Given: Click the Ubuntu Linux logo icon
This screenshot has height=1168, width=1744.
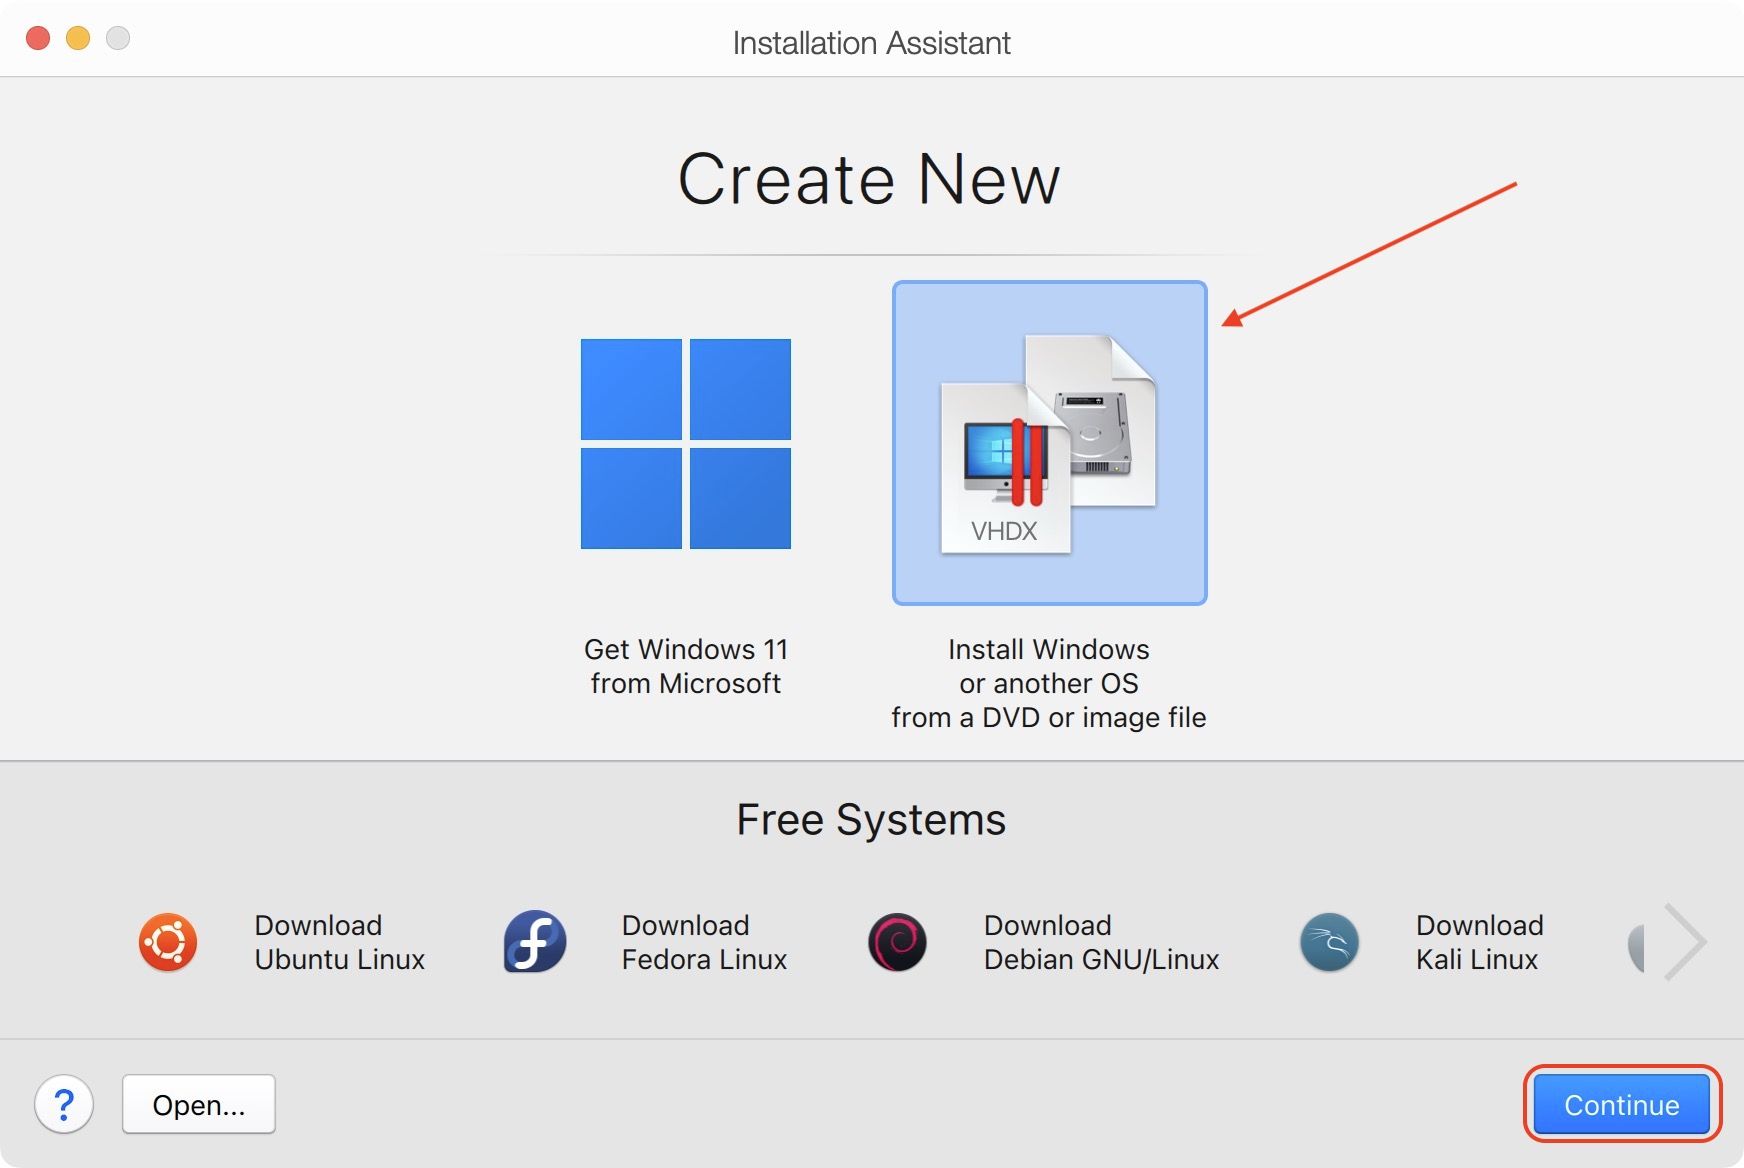Looking at the screenshot, I should tap(168, 941).
